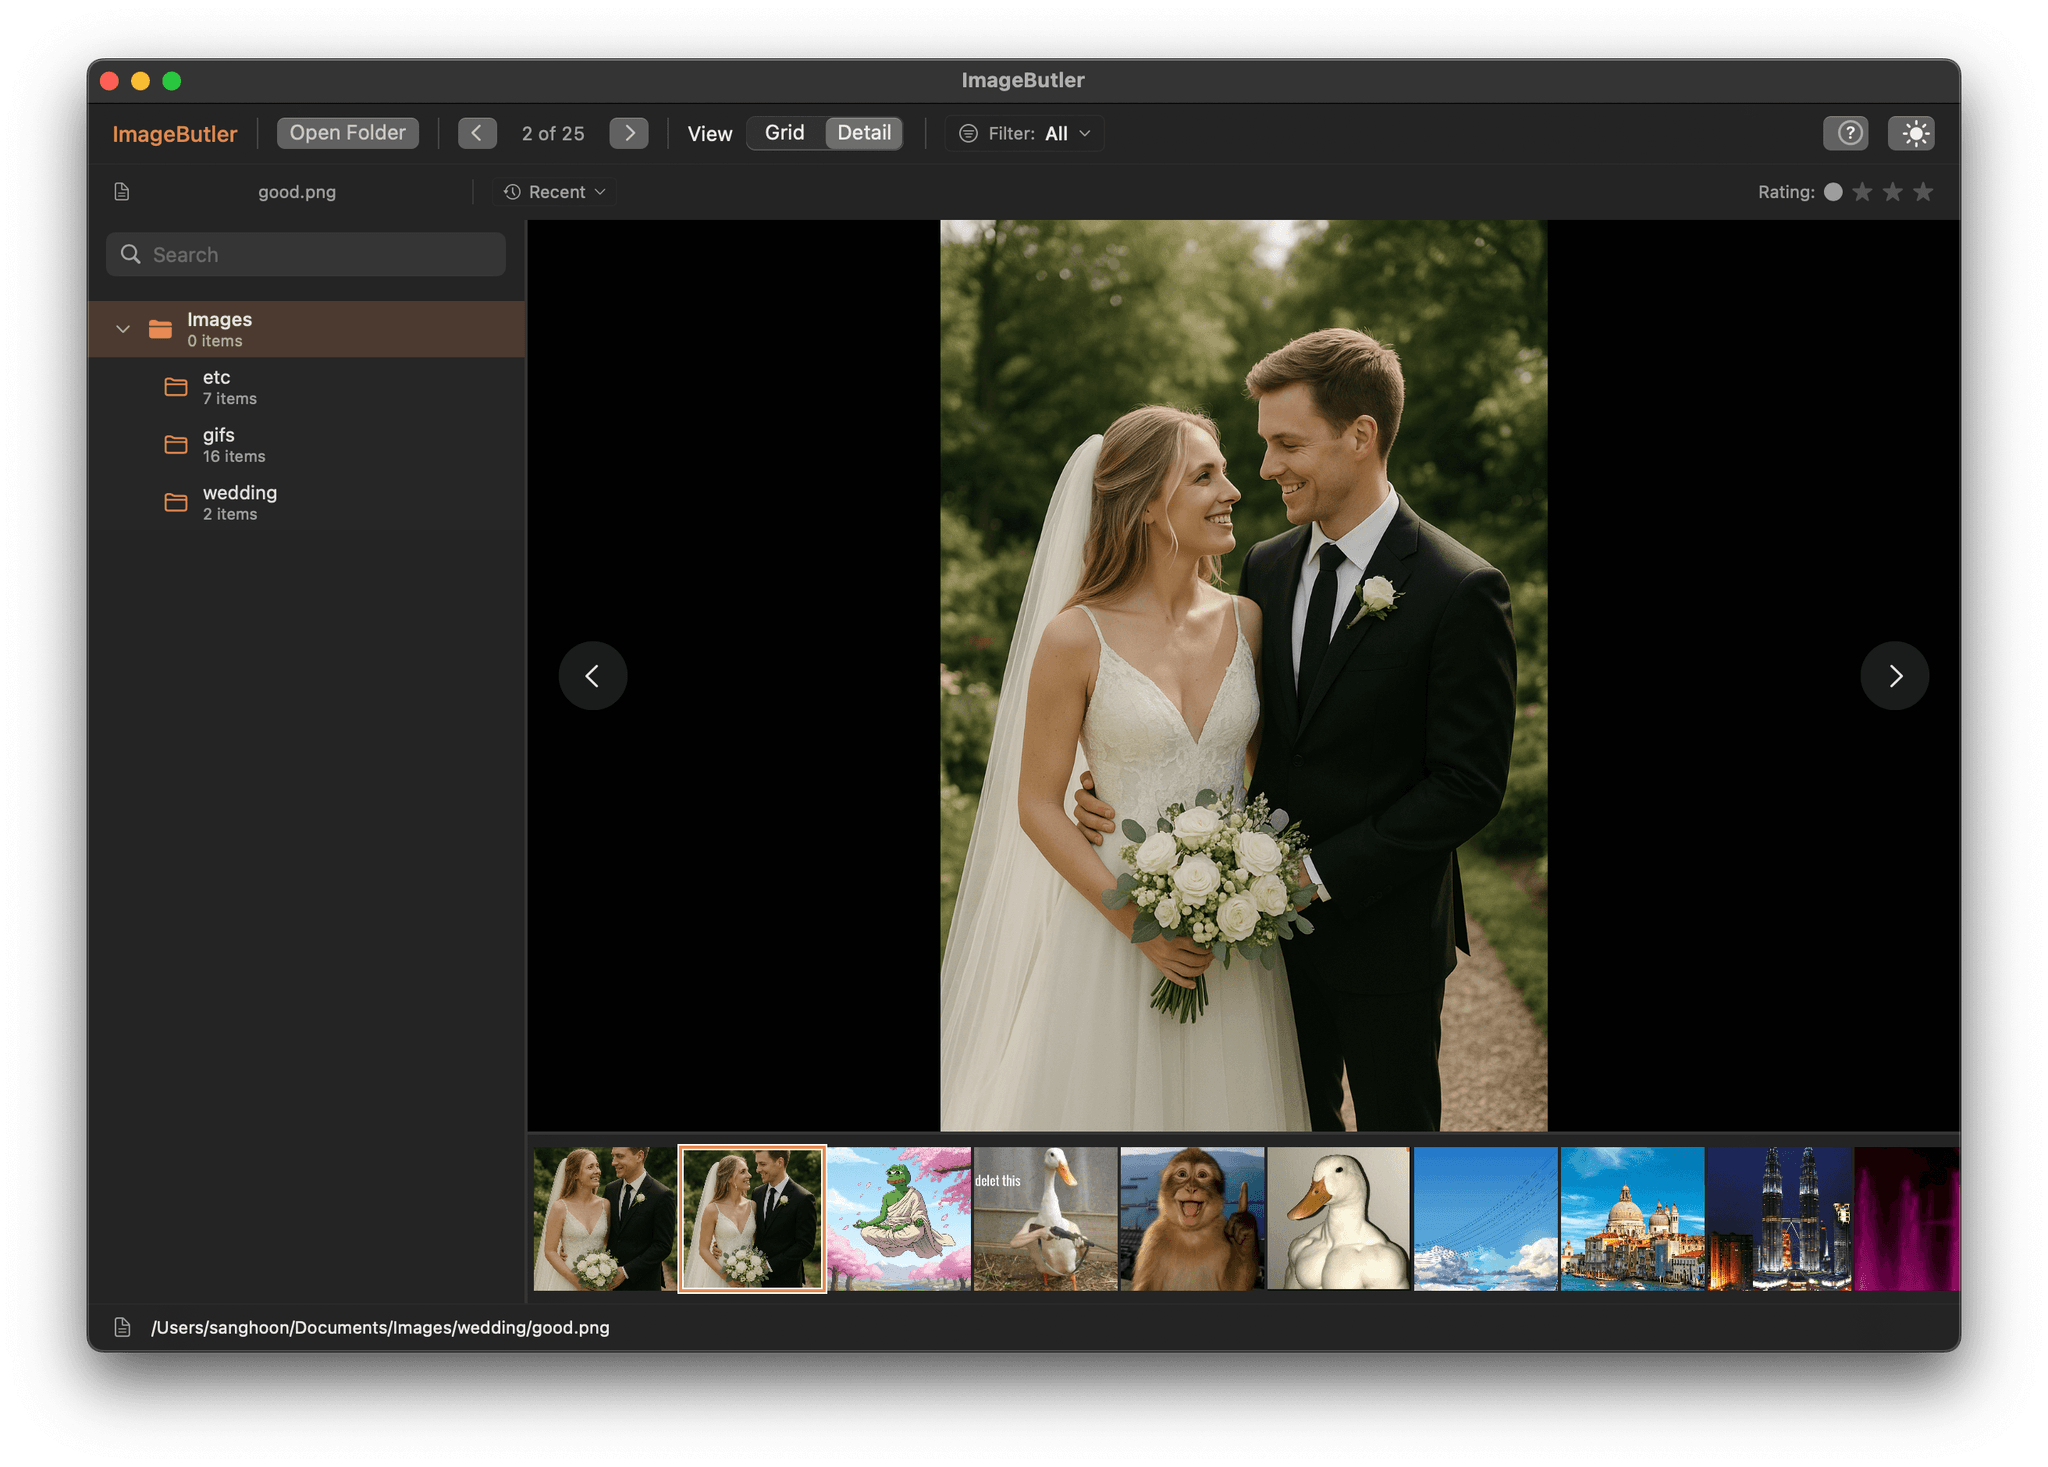Select the meditating frog thumbnail
This screenshot has width=2048, height=1467.
897,1218
